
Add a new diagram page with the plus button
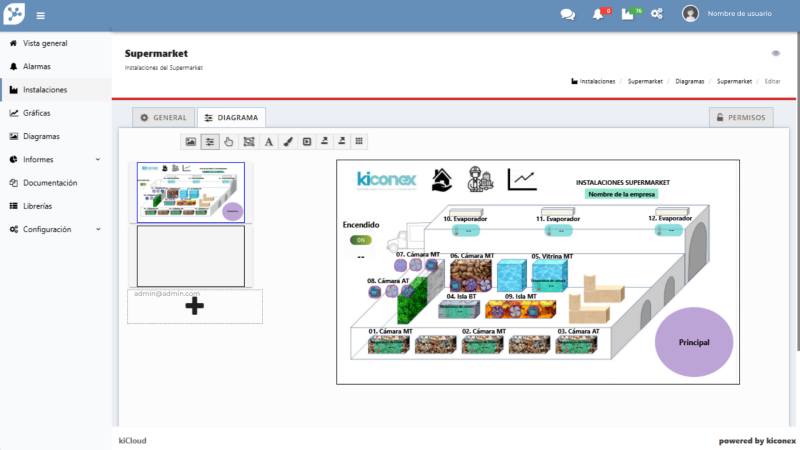(194, 306)
